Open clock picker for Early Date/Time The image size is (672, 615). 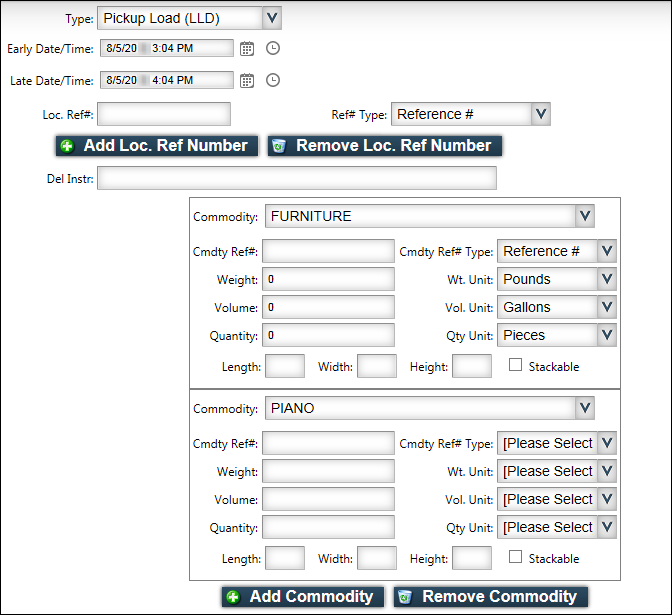point(273,48)
